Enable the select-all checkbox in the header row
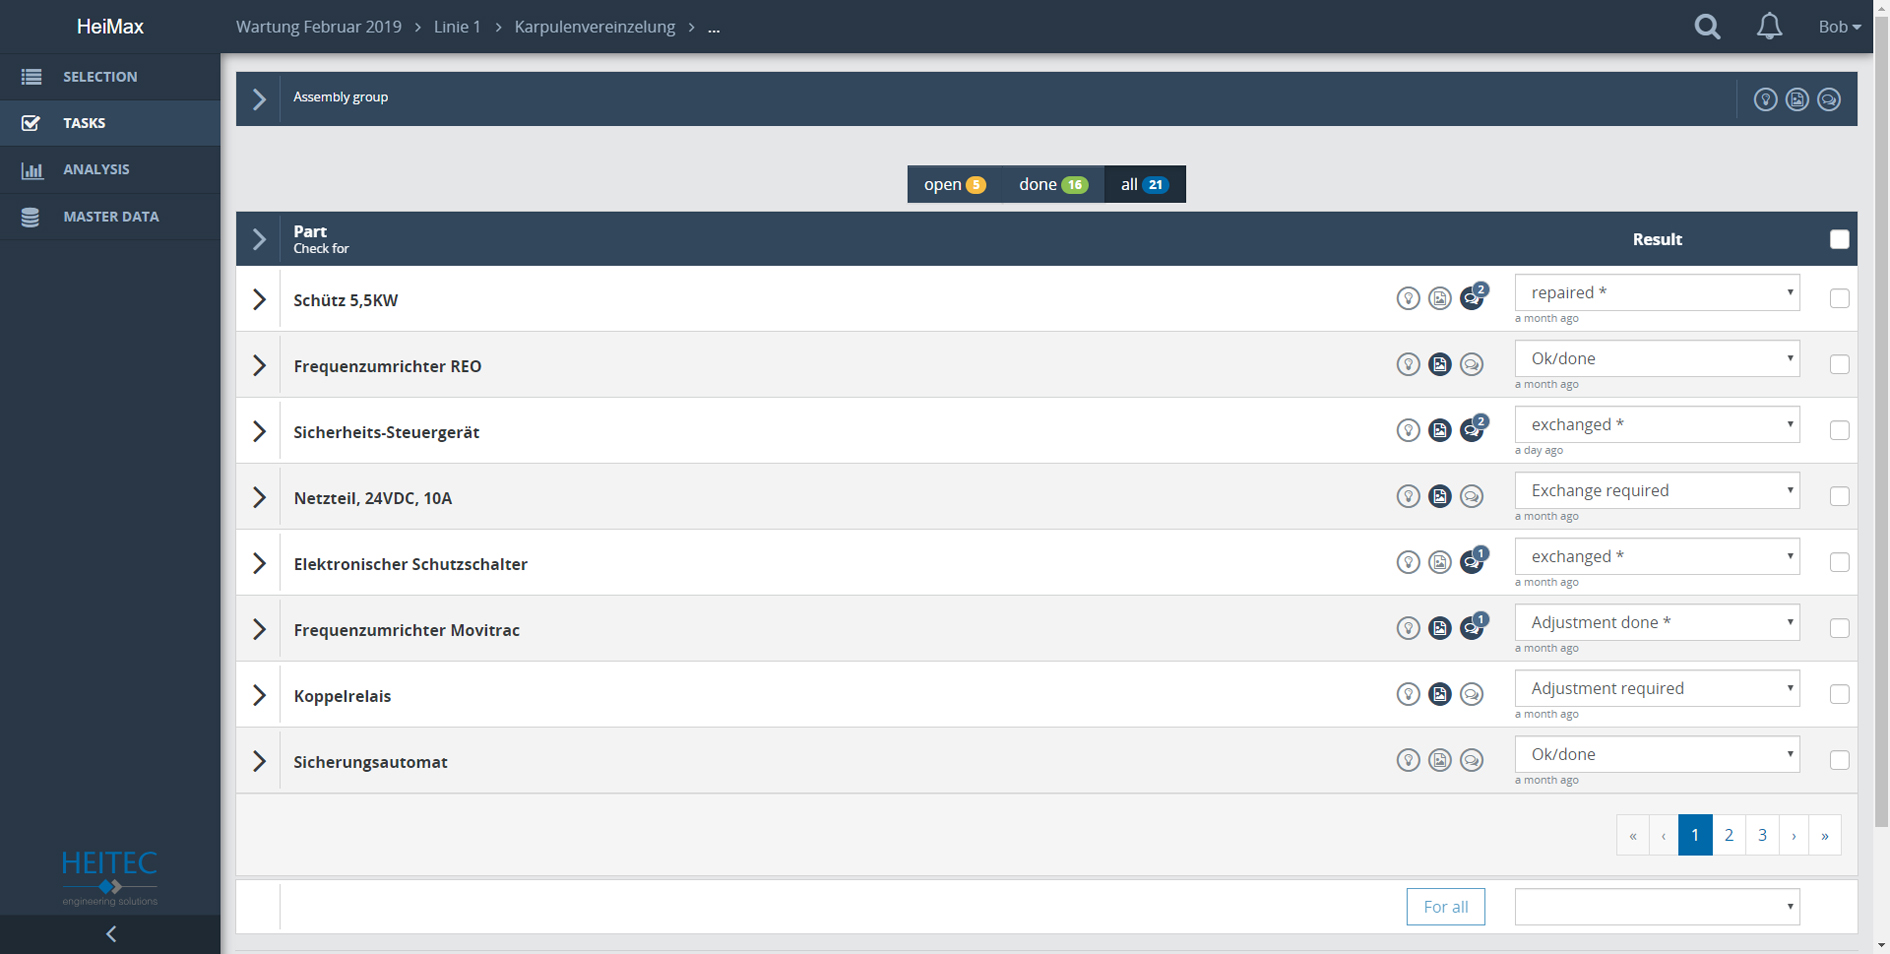This screenshot has height=954, width=1890. pyautogui.click(x=1839, y=239)
